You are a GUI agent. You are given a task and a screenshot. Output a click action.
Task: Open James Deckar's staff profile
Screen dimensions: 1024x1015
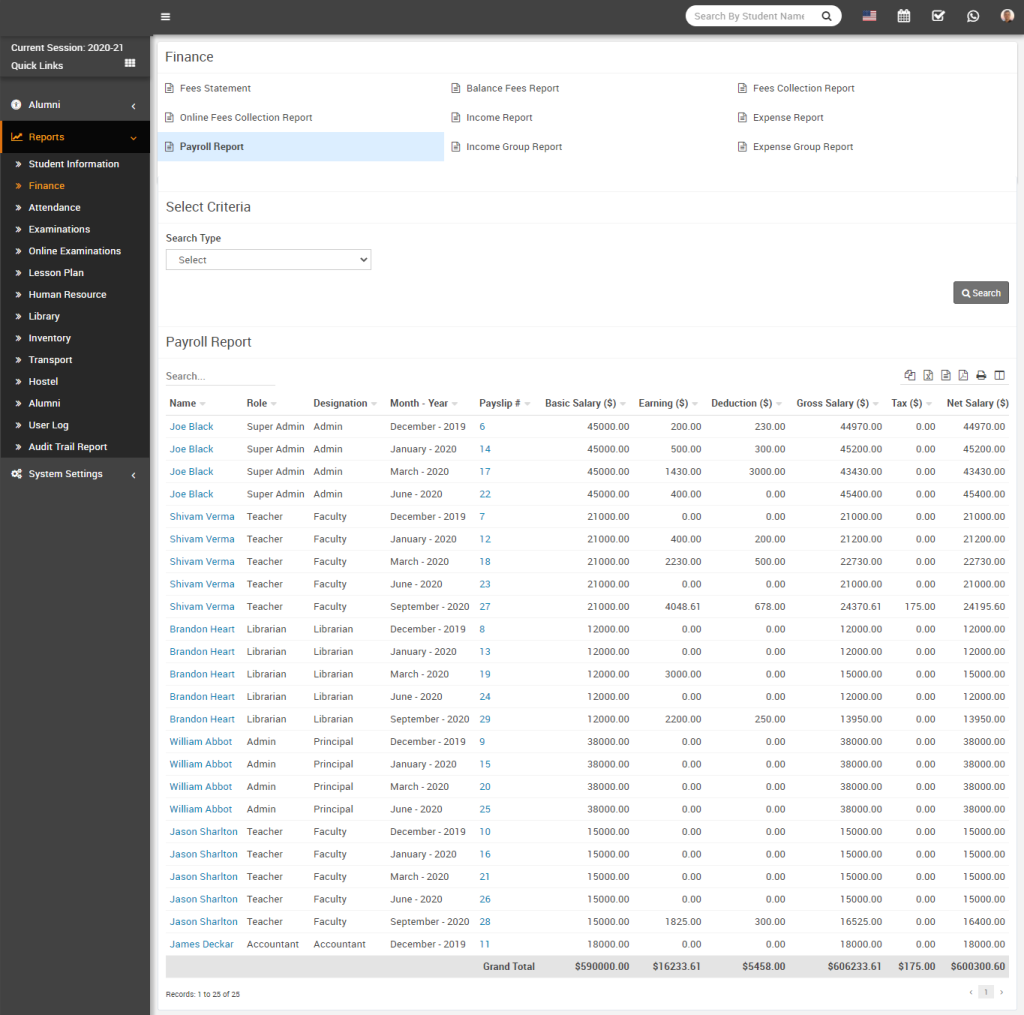tap(201, 944)
